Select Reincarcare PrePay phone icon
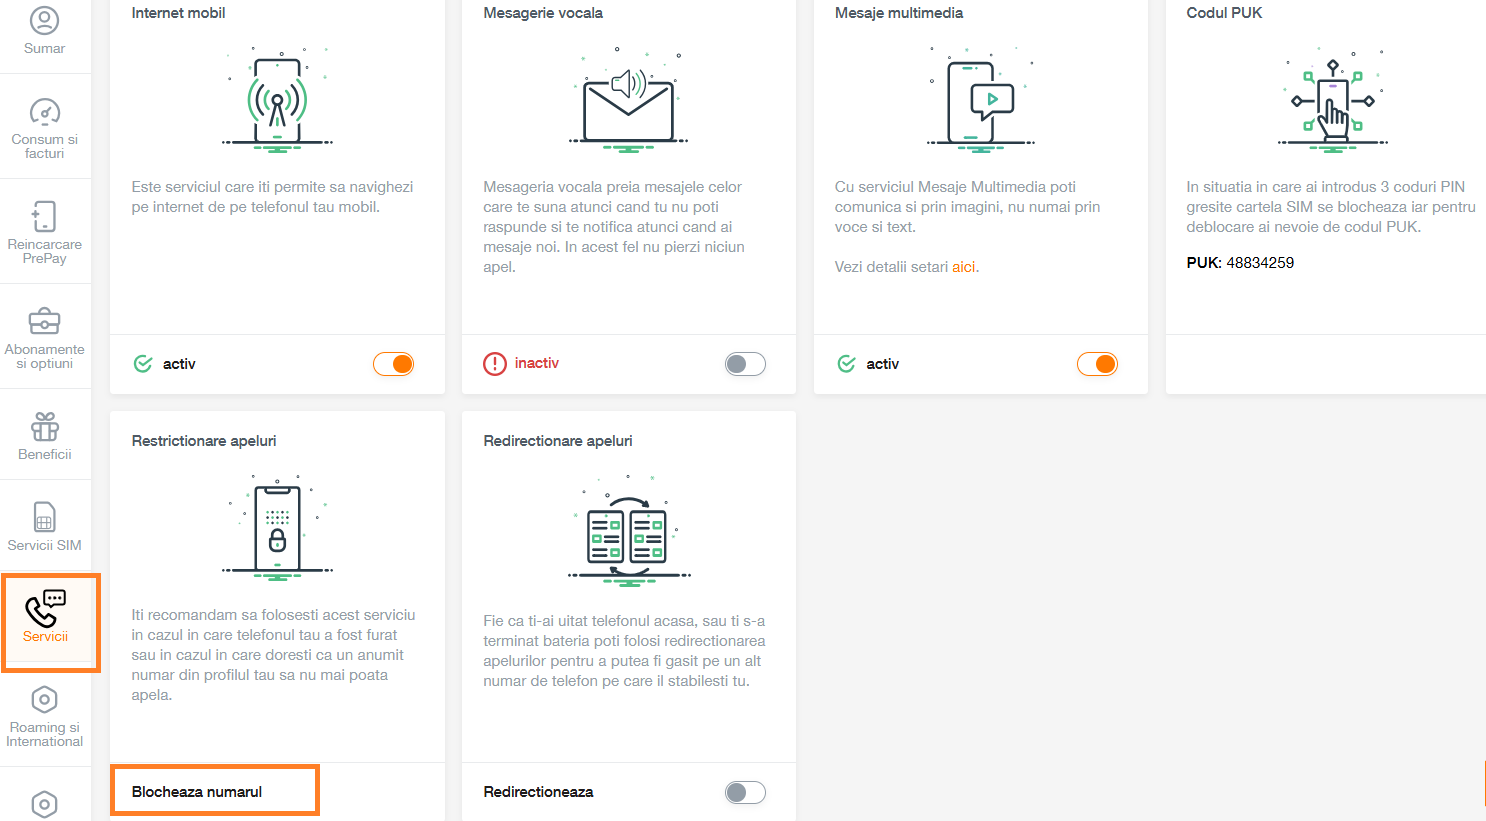Viewport: 1486px width, 821px height. tap(44, 216)
